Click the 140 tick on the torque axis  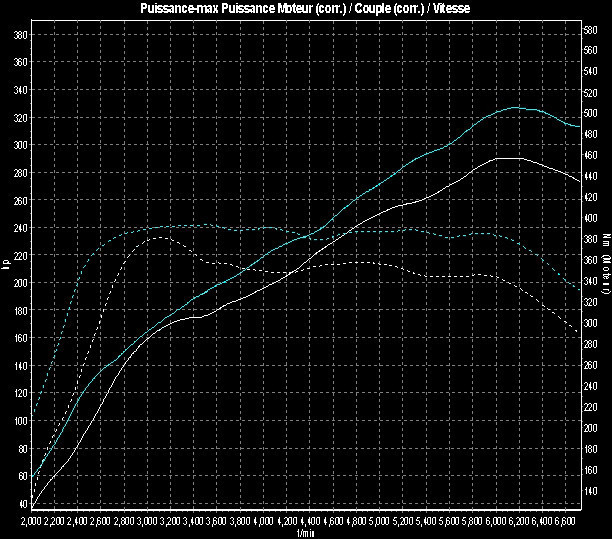click(x=591, y=491)
